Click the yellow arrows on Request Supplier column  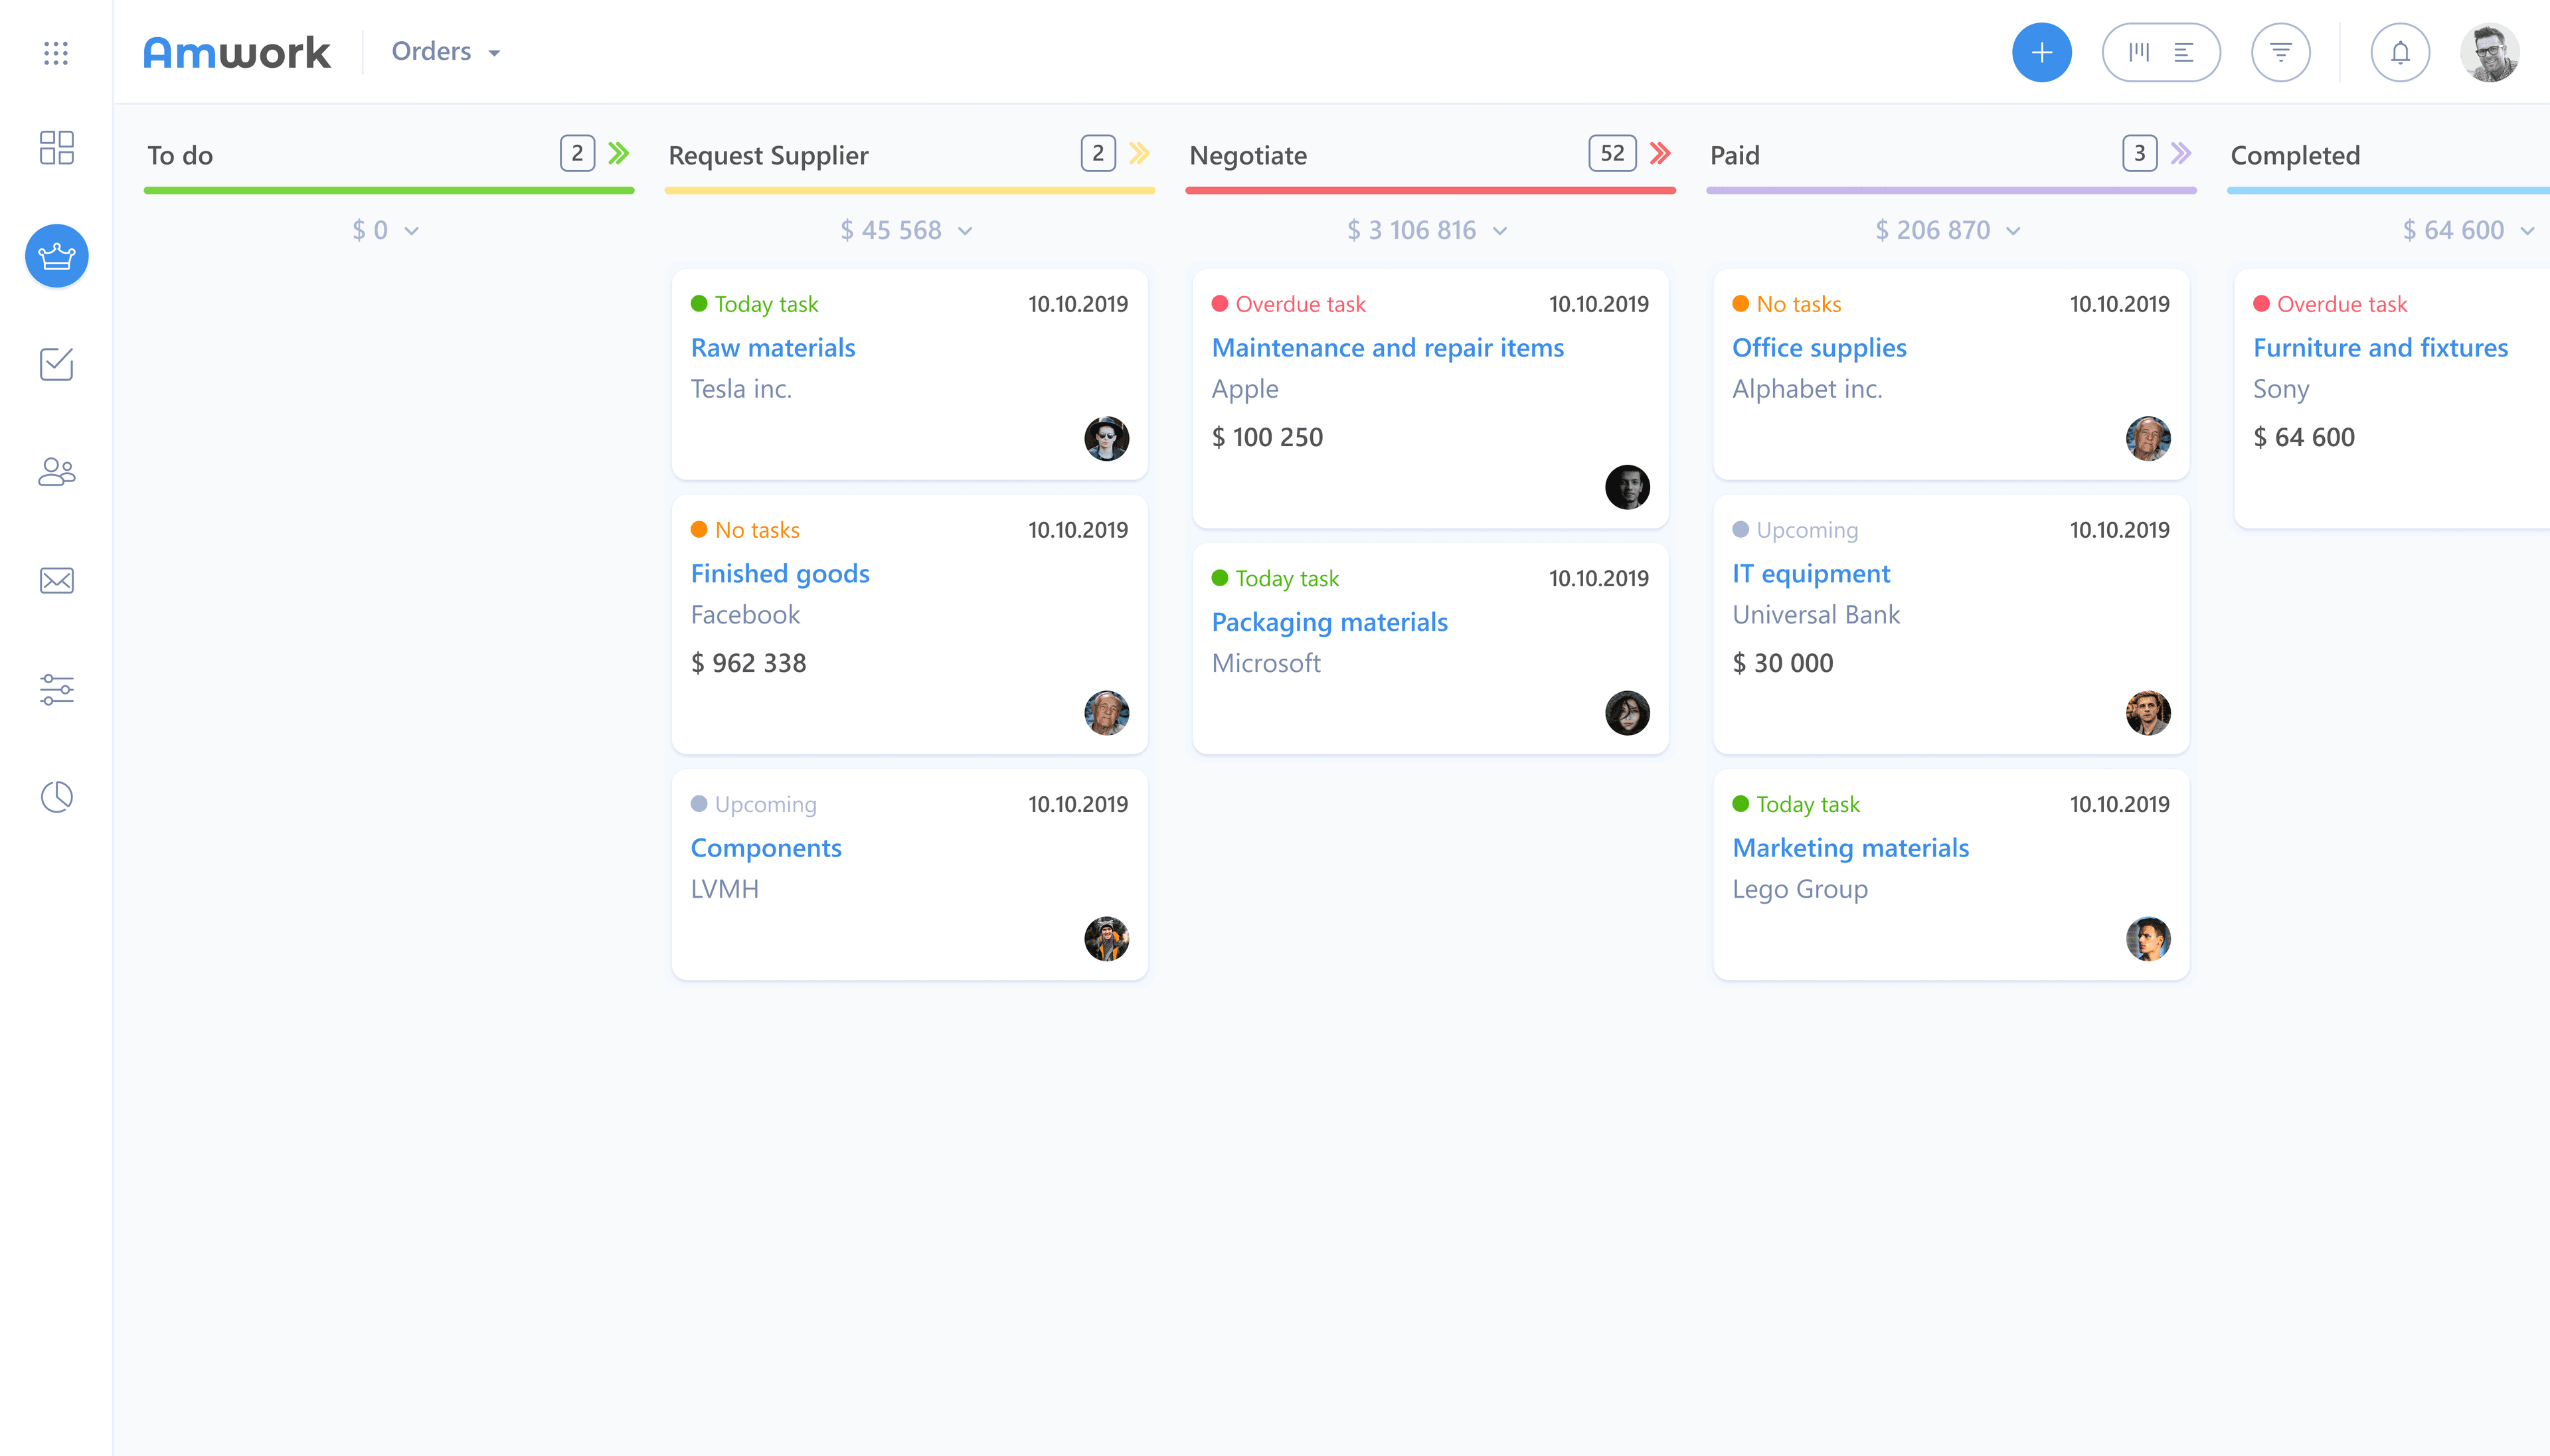[x=1140, y=153]
